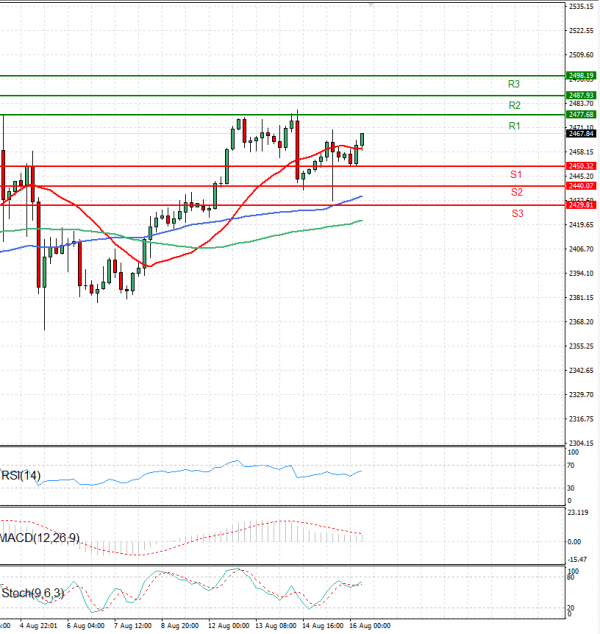Select the red 2450.32 price tag

click(581, 165)
